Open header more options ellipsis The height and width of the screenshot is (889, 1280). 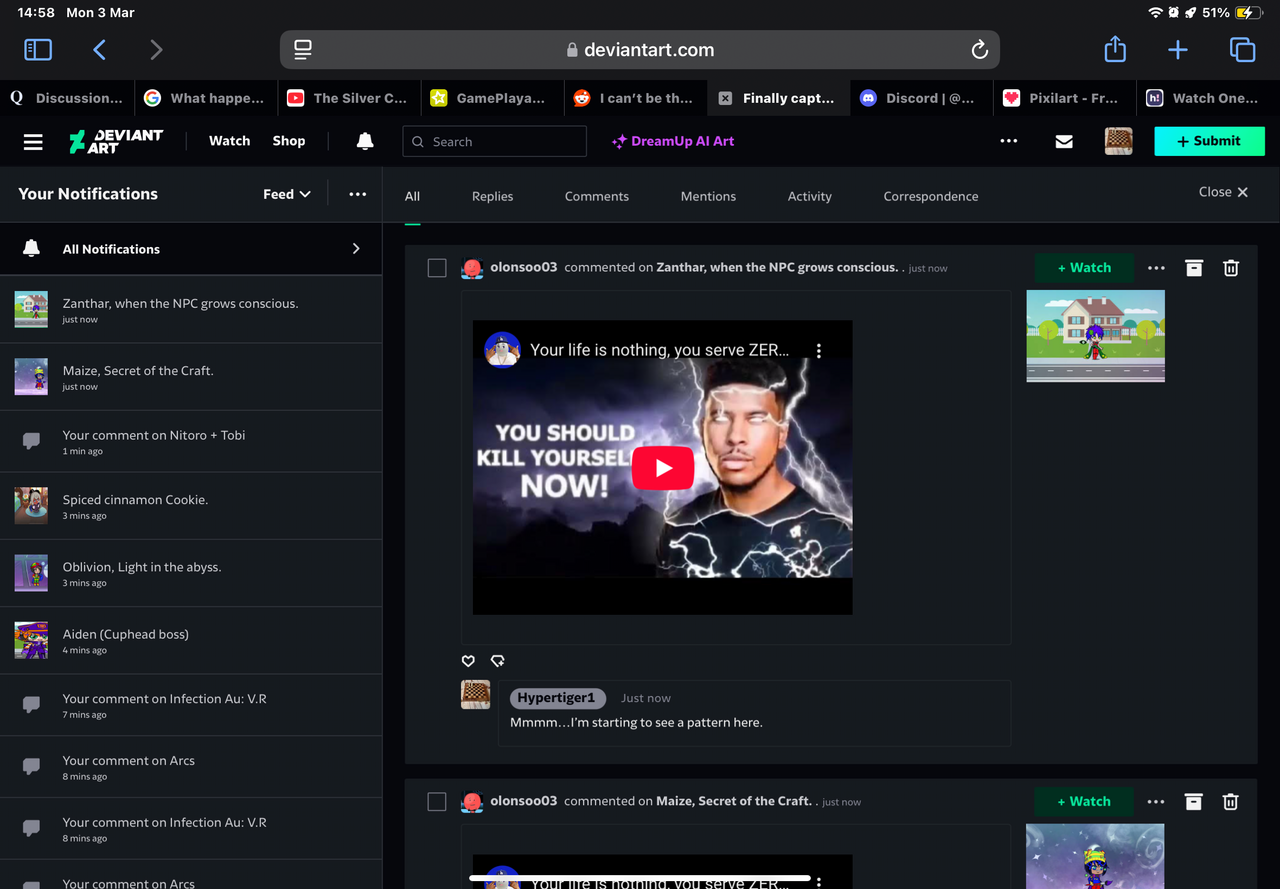tap(1009, 141)
